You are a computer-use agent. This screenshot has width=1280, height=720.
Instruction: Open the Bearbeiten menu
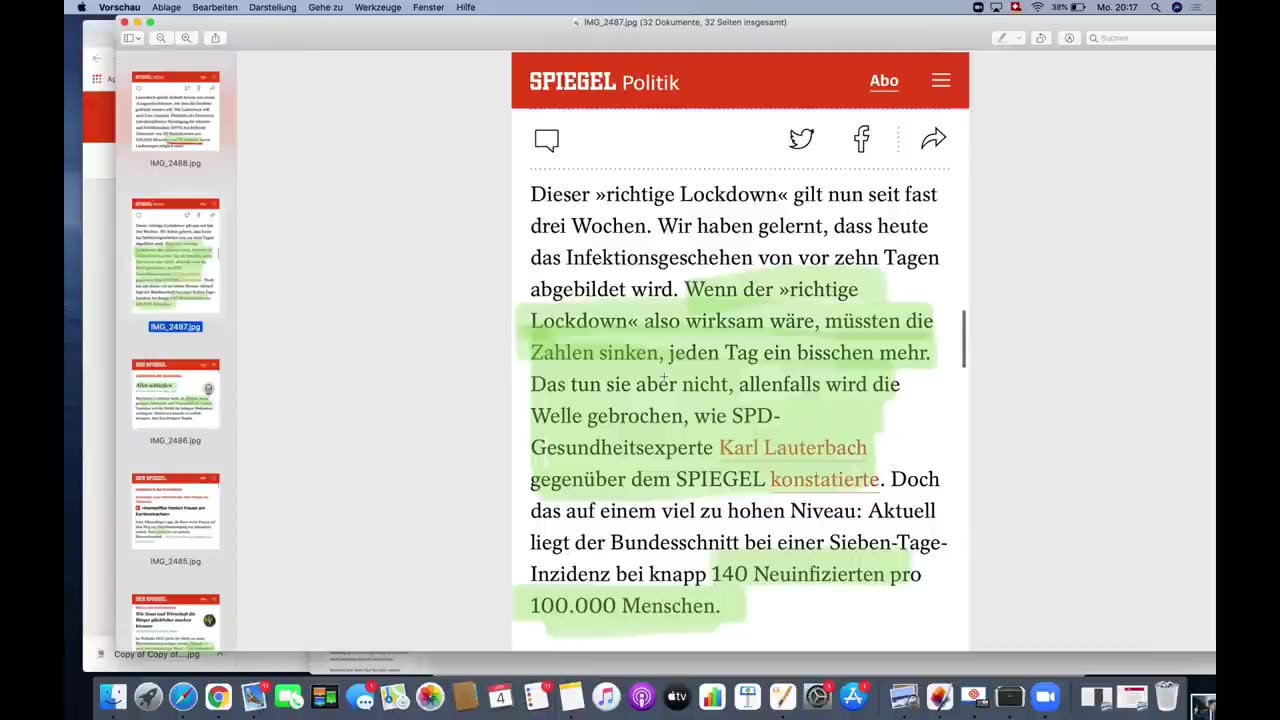(215, 7)
